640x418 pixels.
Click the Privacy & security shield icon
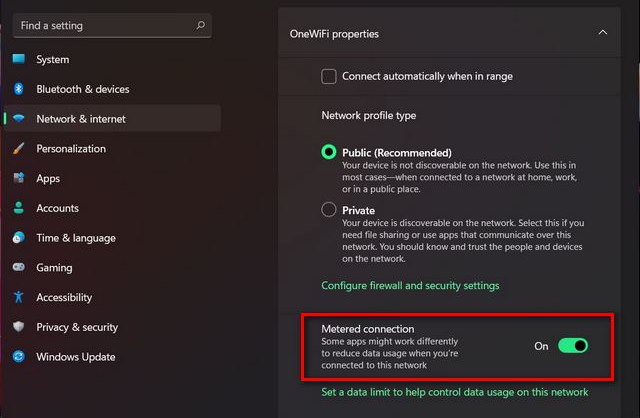pyautogui.click(x=18, y=327)
